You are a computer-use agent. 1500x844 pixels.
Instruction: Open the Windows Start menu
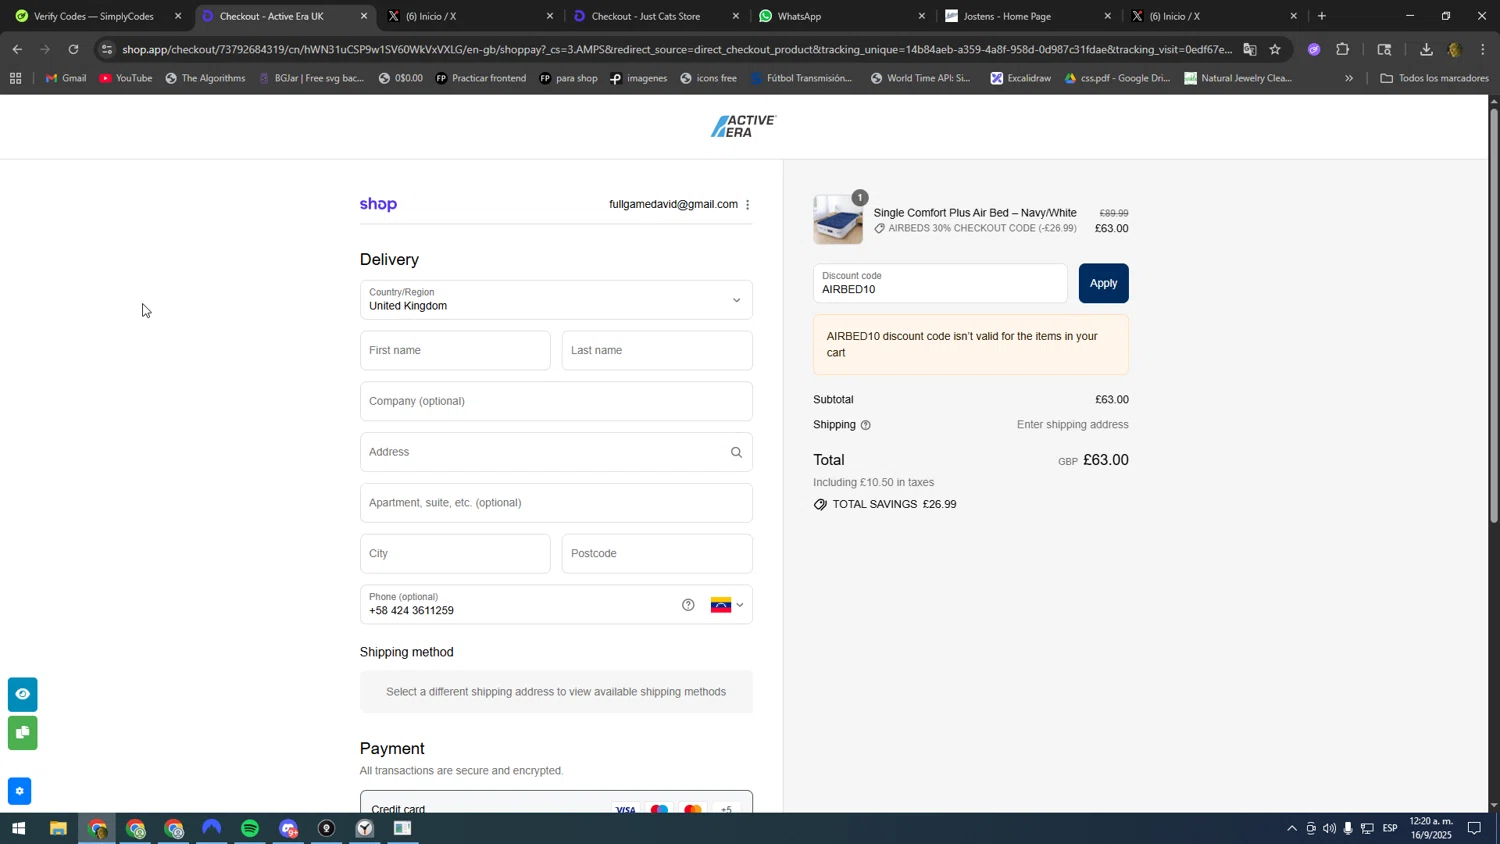click(18, 829)
